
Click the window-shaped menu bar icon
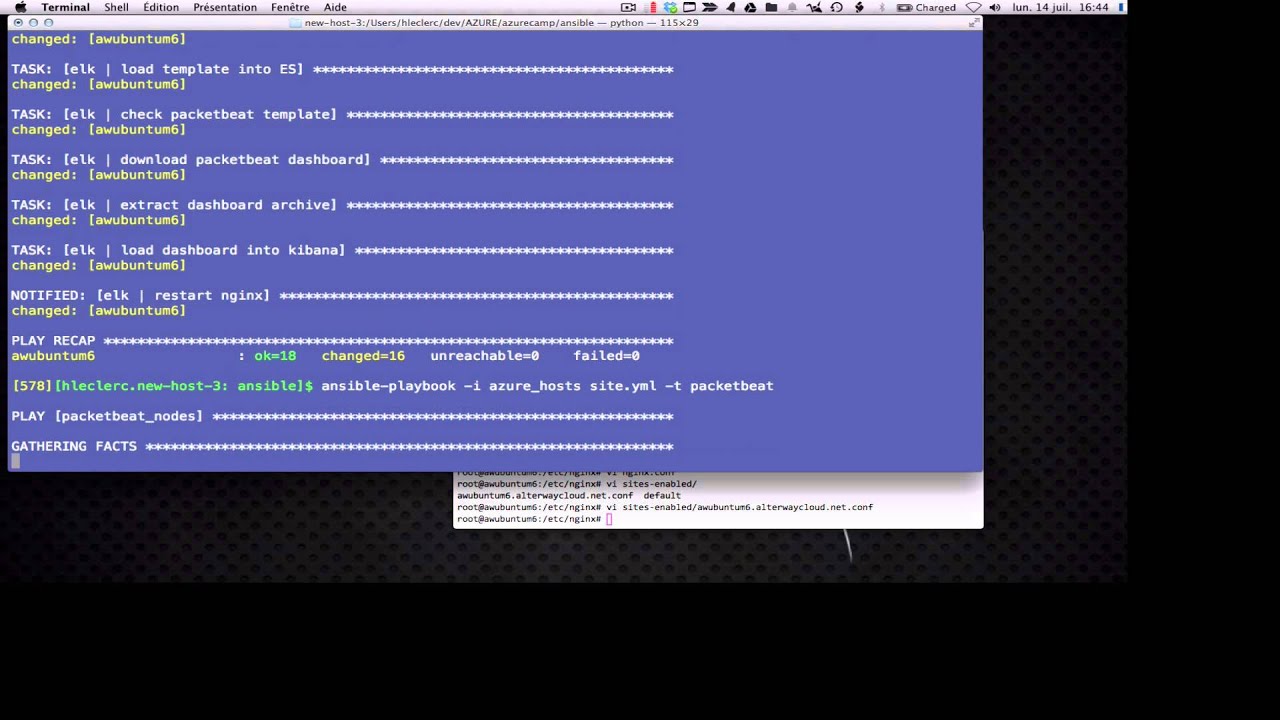coord(689,7)
